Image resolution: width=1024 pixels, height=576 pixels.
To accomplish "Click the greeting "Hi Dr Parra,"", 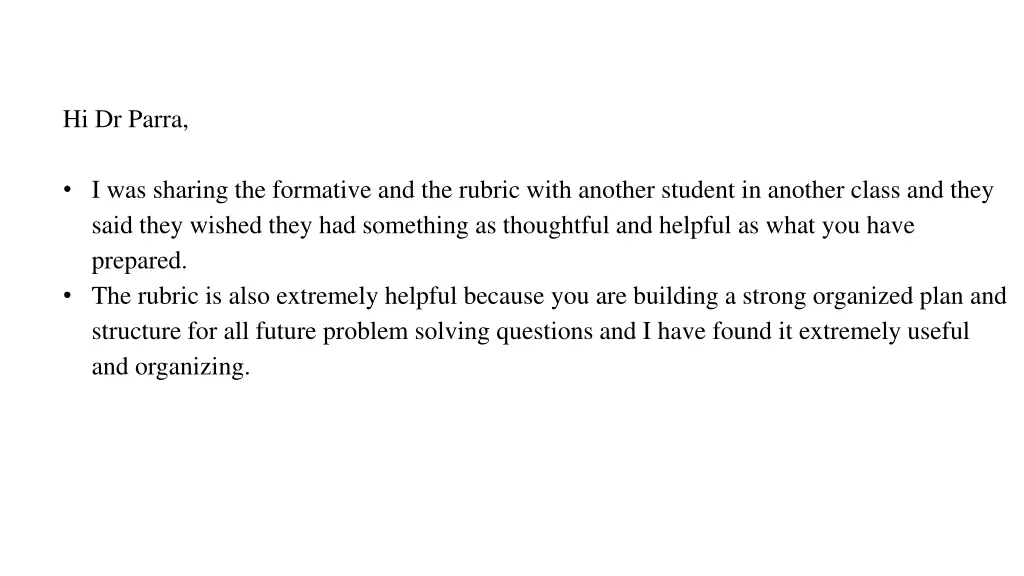I will click(125, 120).
